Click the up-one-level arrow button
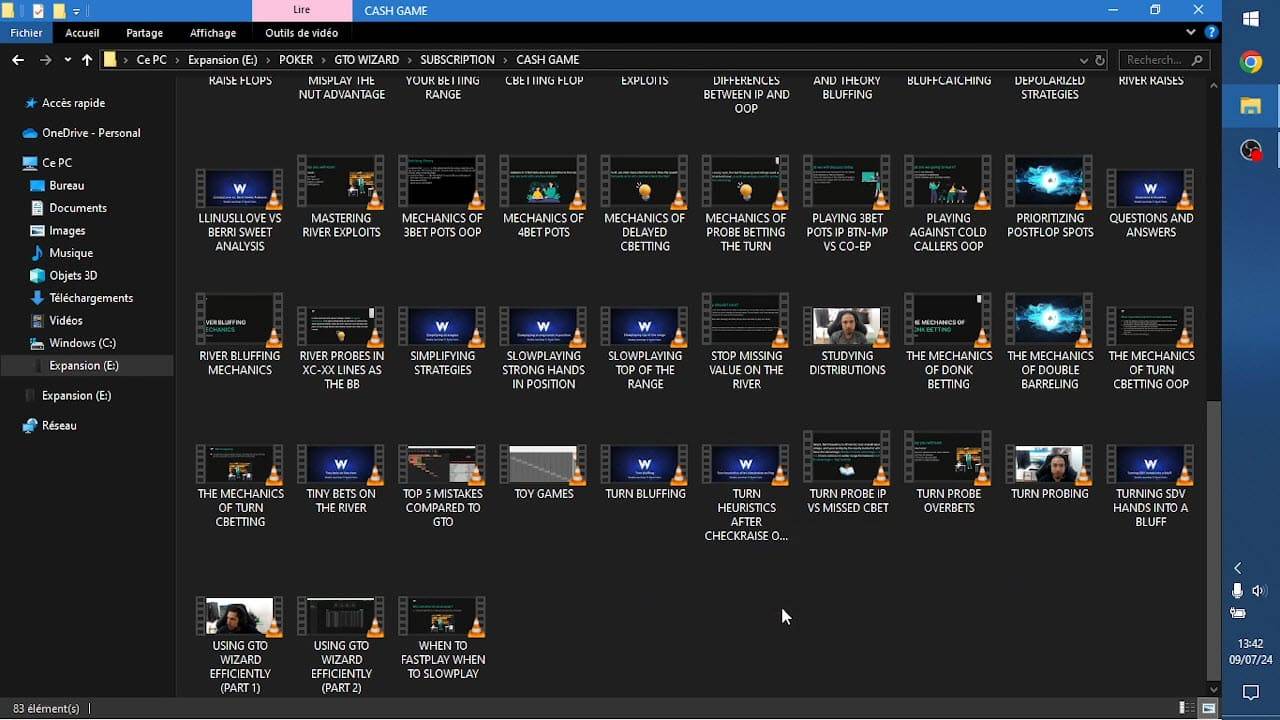The height and width of the screenshot is (720, 1280). click(x=87, y=60)
